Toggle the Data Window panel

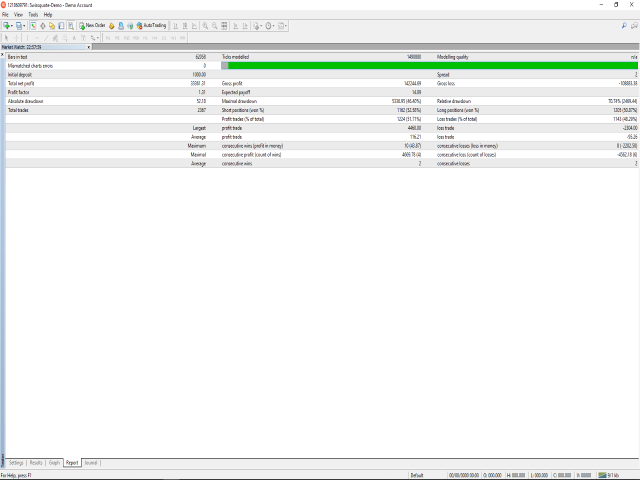(x=42, y=26)
